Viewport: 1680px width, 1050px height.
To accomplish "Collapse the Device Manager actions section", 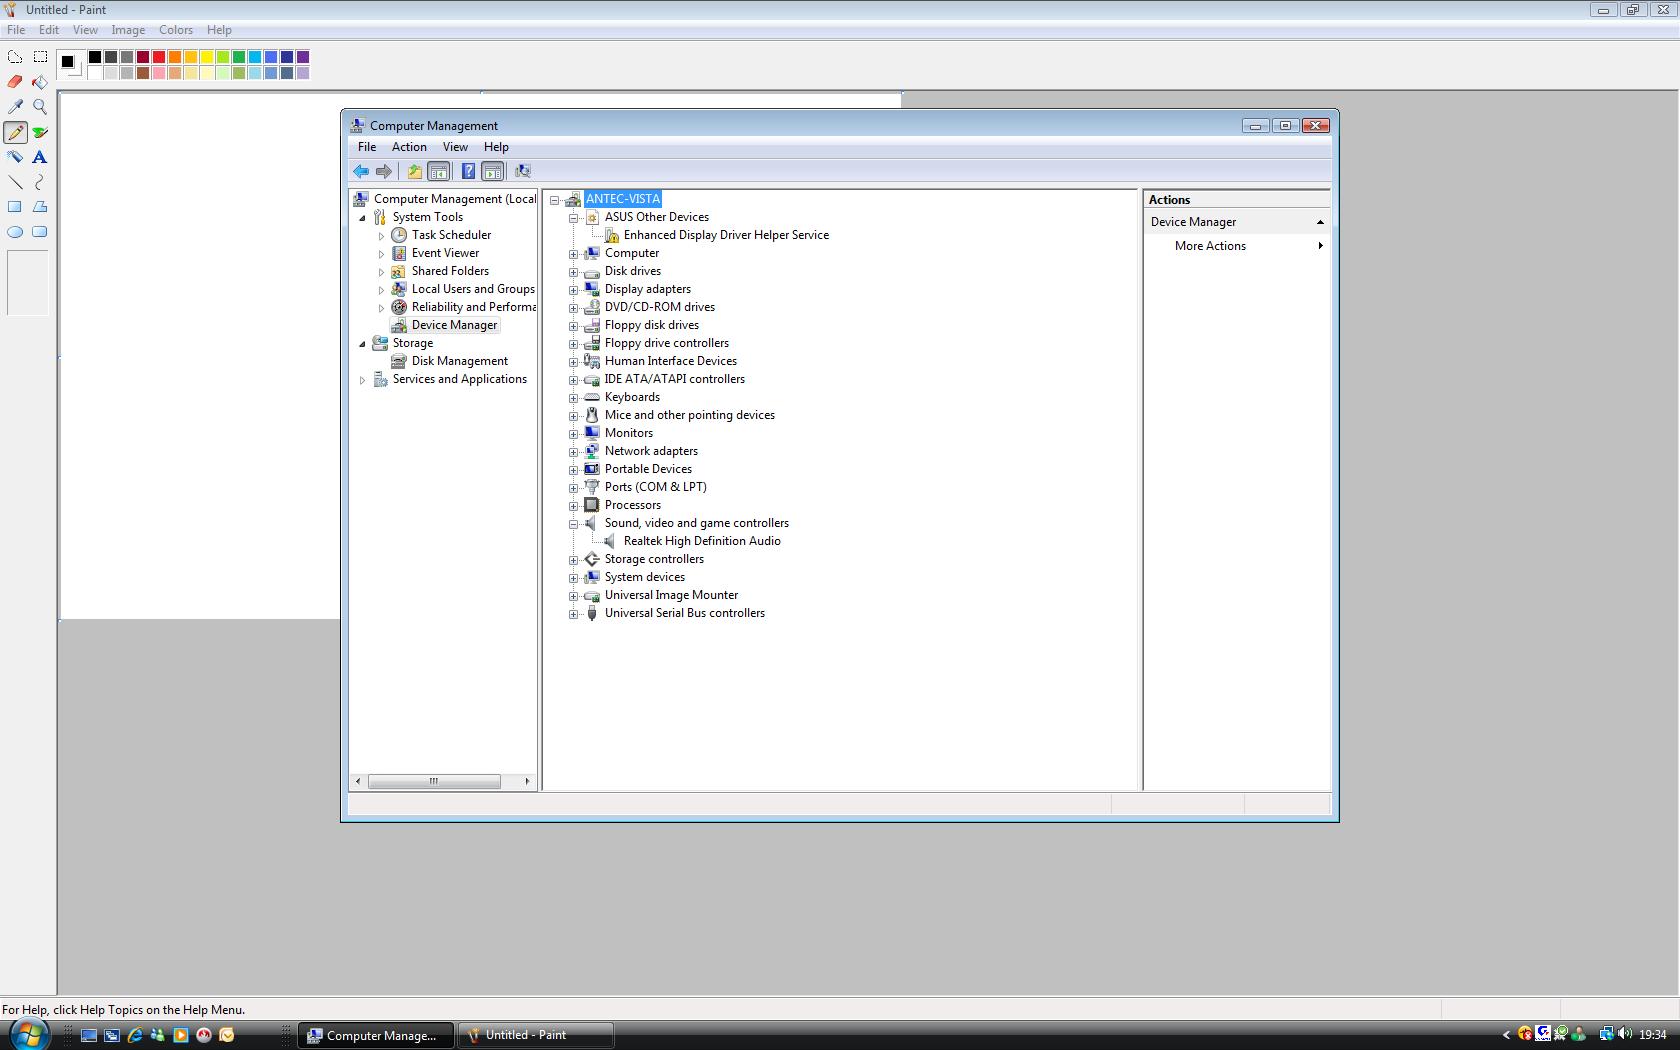I will coord(1320,222).
